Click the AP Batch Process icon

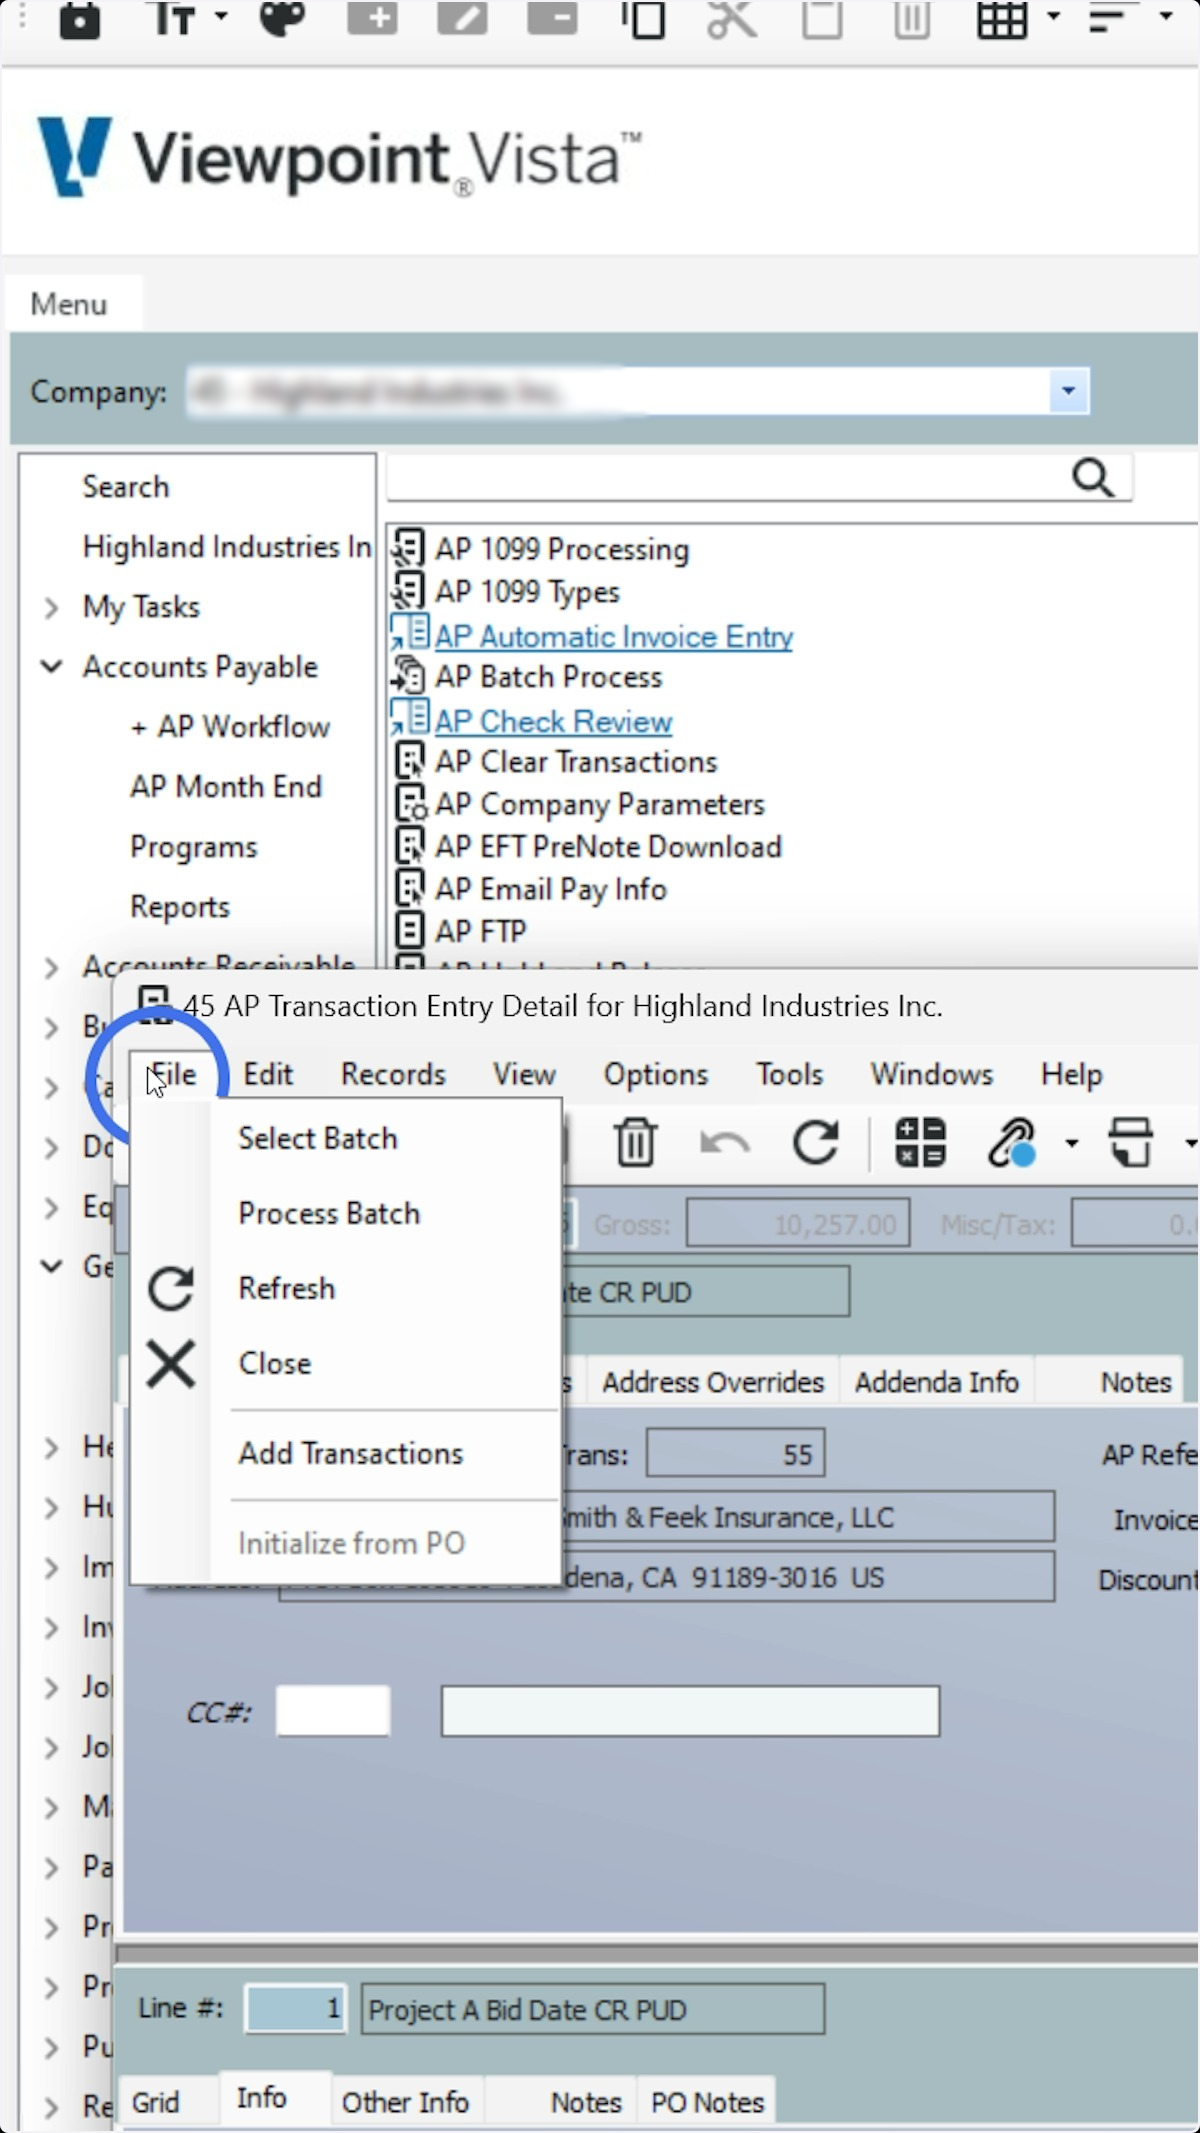(408, 676)
